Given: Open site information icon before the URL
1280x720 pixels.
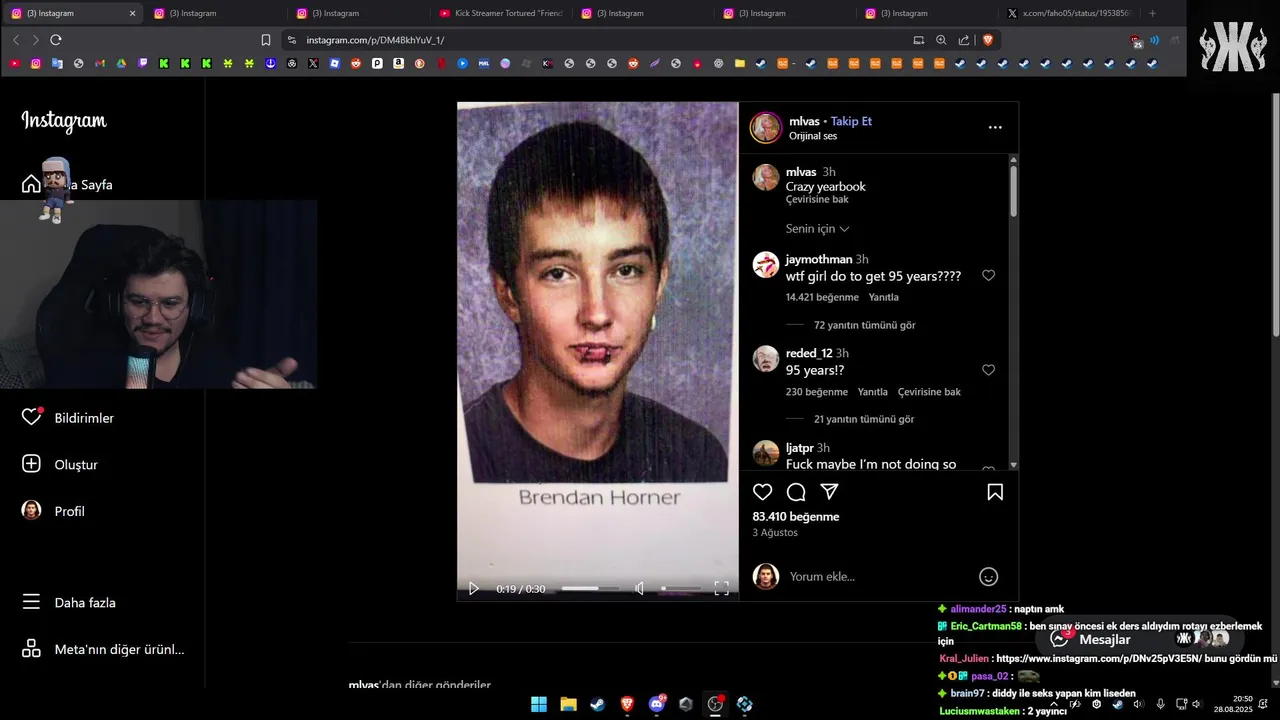Looking at the screenshot, I should coord(291,40).
